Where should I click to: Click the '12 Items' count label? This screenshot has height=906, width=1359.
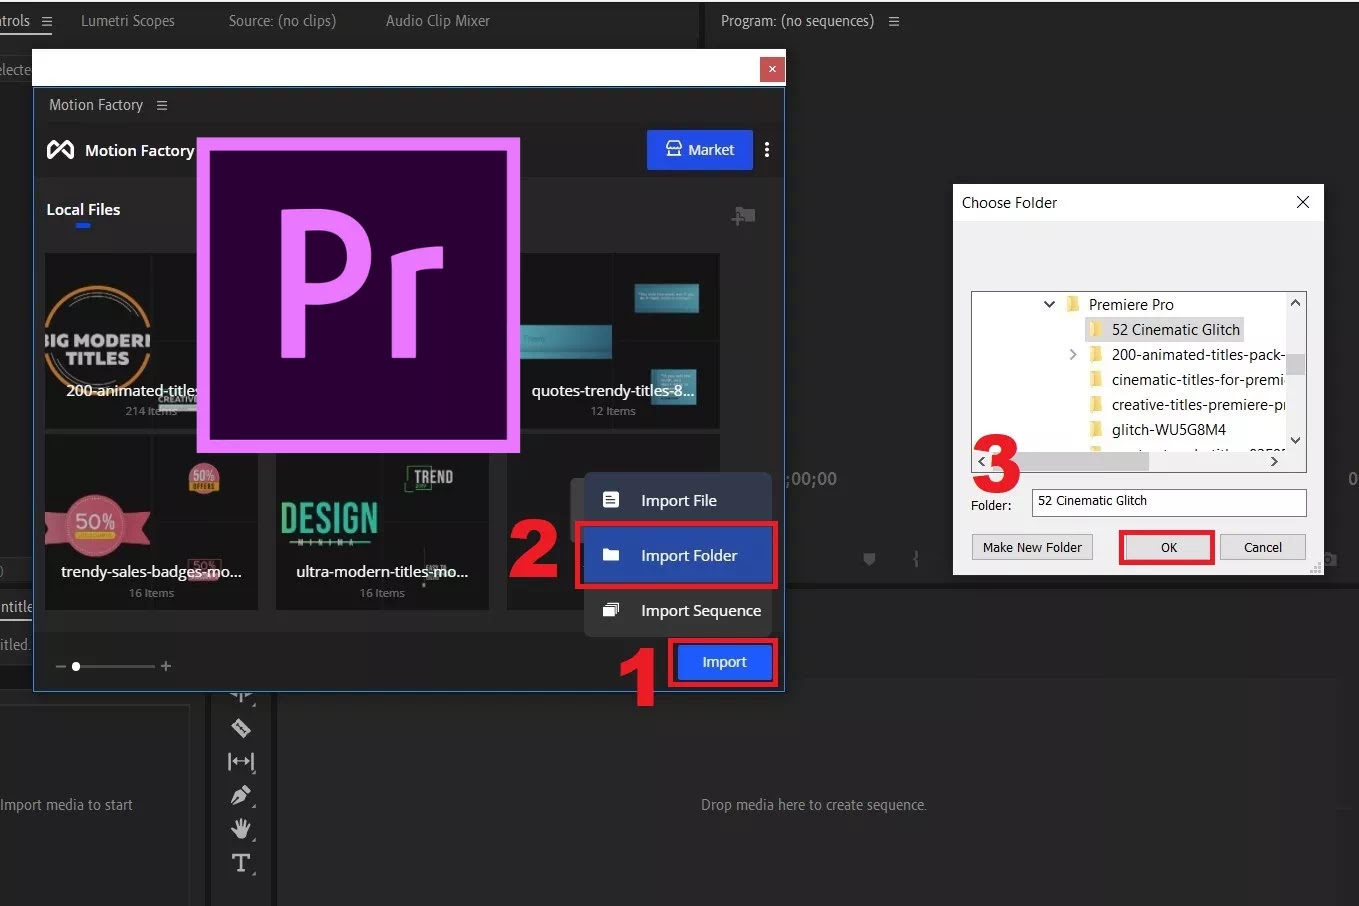click(x=612, y=411)
